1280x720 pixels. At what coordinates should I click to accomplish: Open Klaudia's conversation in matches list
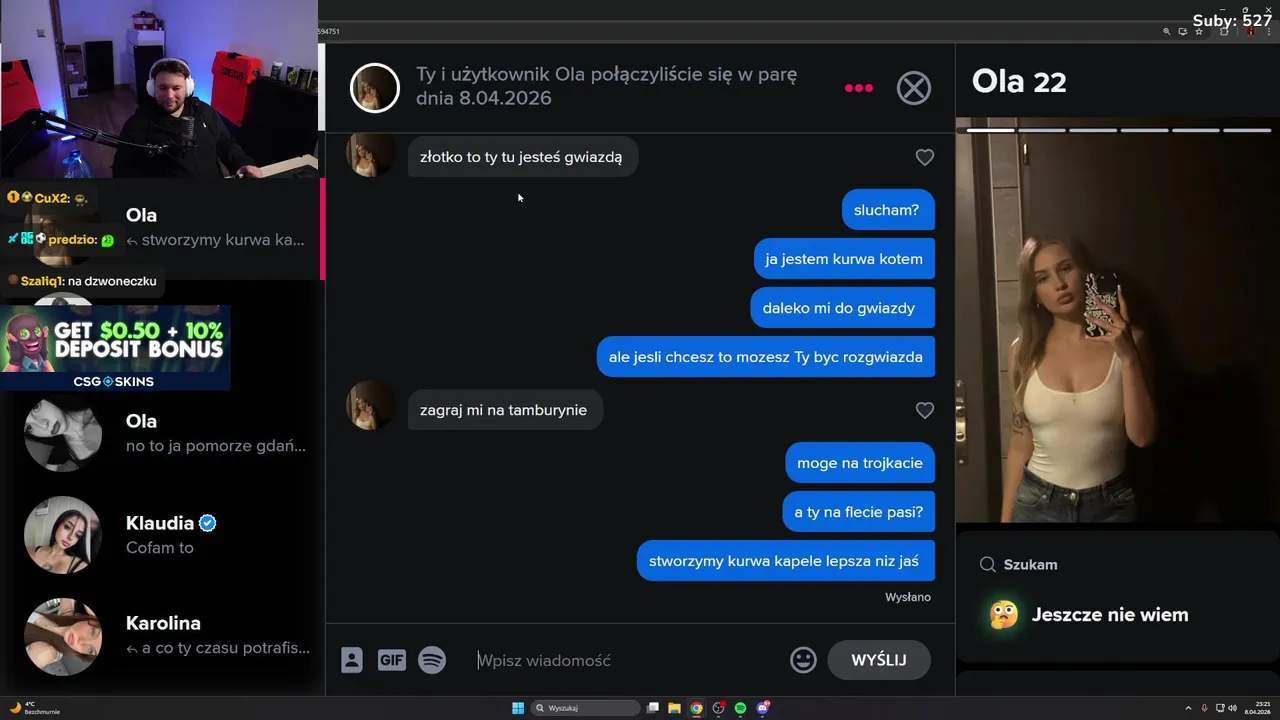click(162, 535)
